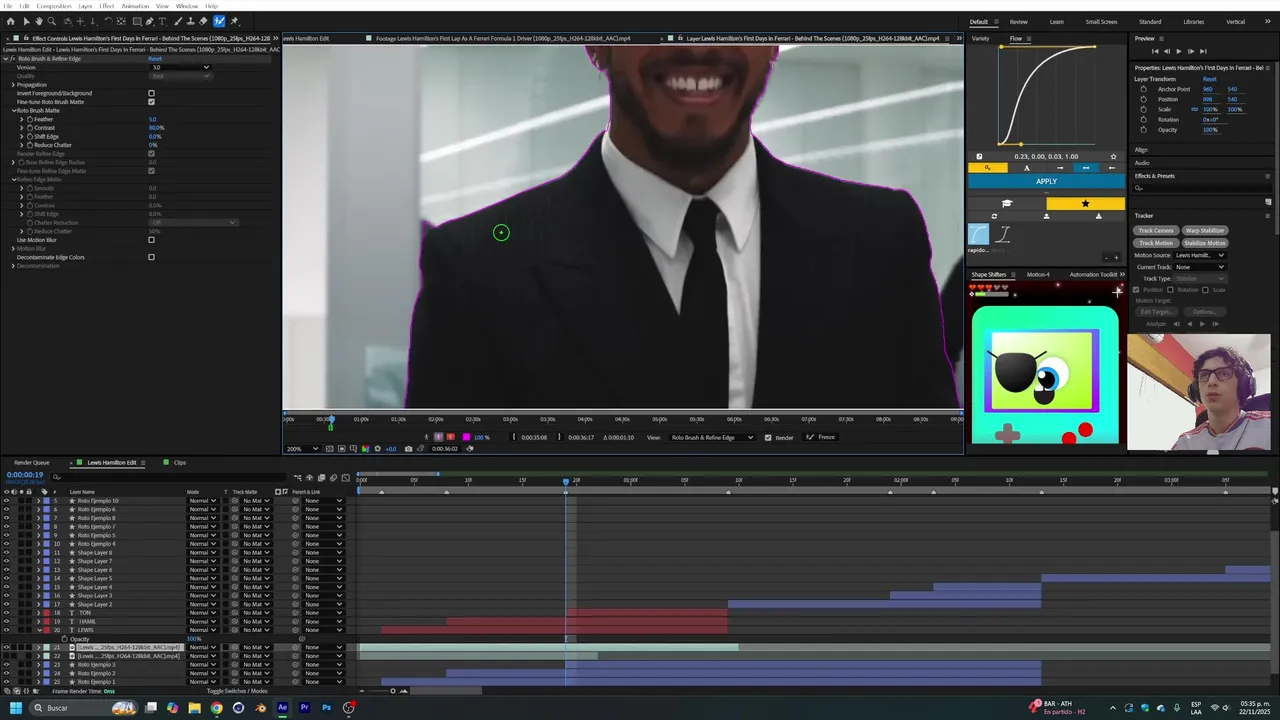Select the Hand tool
This screenshot has height=720, width=1280.
coord(39,21)
